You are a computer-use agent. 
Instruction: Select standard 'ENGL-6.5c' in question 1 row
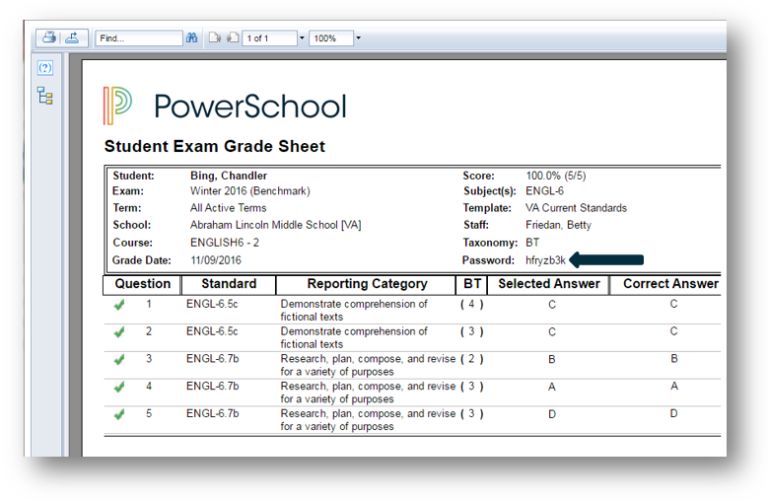pos(212,304)
